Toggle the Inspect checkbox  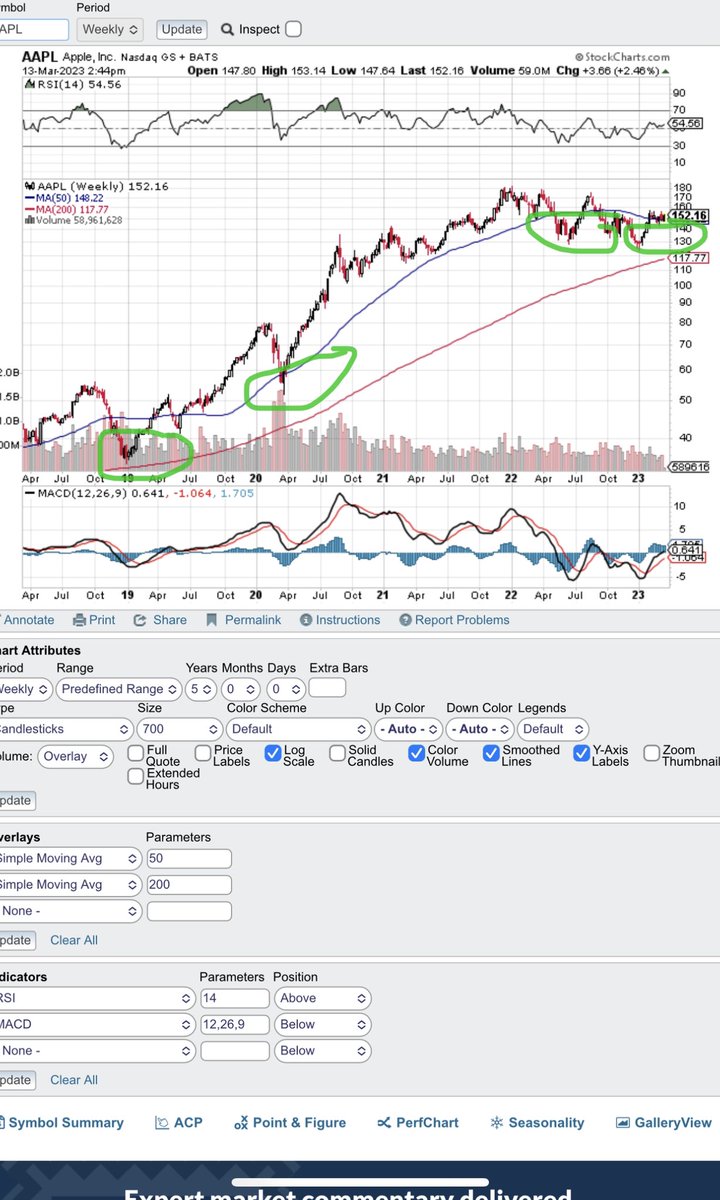pos(293,29)
